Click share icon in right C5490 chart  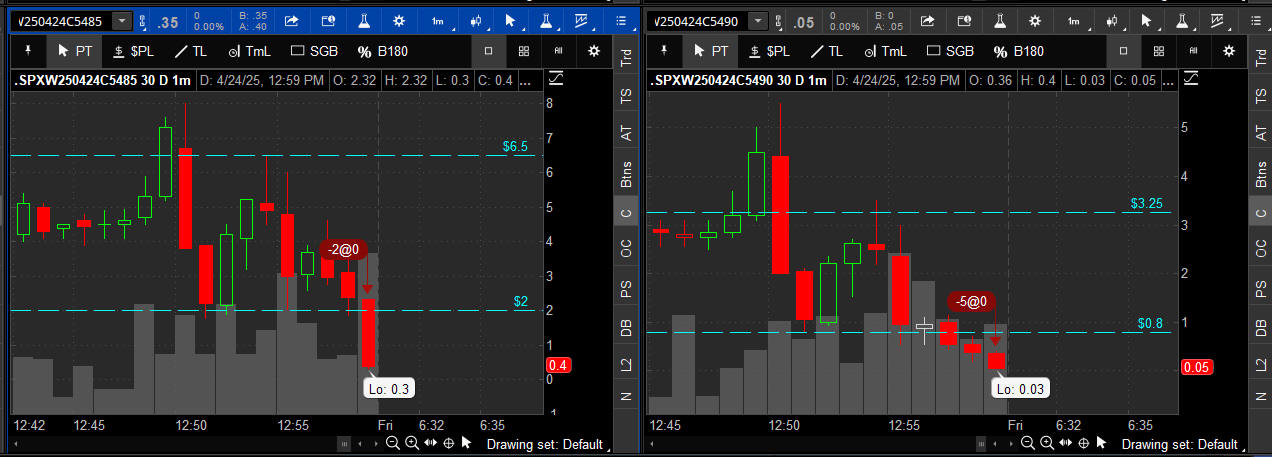pos(927,20)
